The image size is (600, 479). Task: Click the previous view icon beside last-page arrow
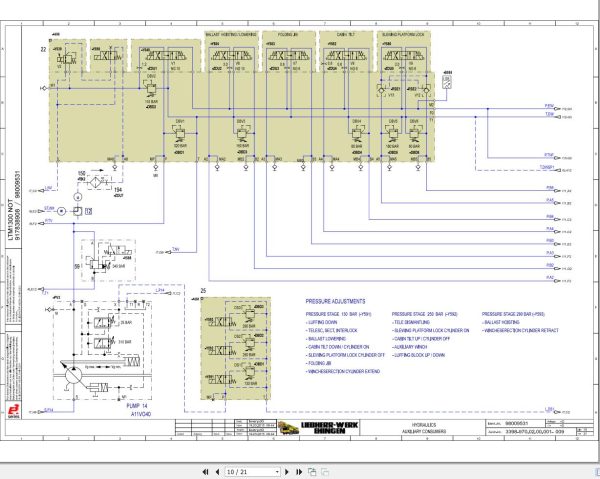pos(312,472)
